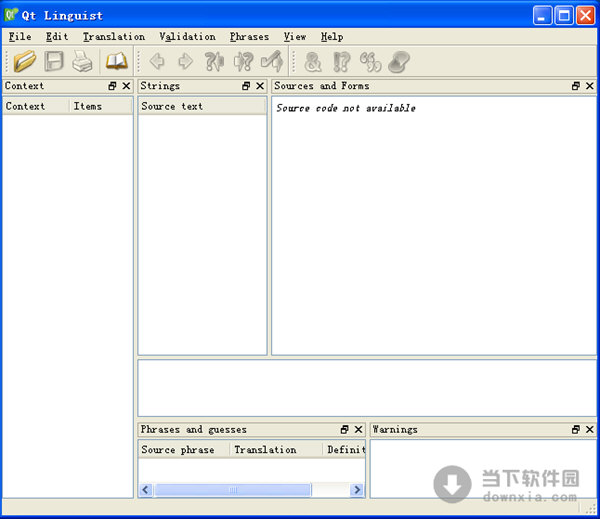
Task: Click 'Source code not available' text
Action: [x=346, y=108]
